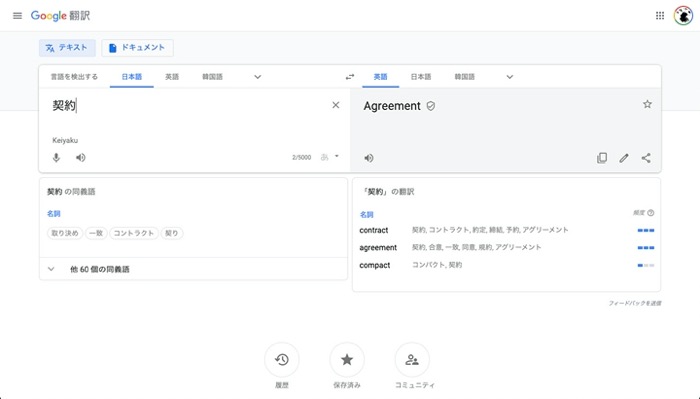
Task: Open the 頻度 help question icon
Action: coord(650,213)
